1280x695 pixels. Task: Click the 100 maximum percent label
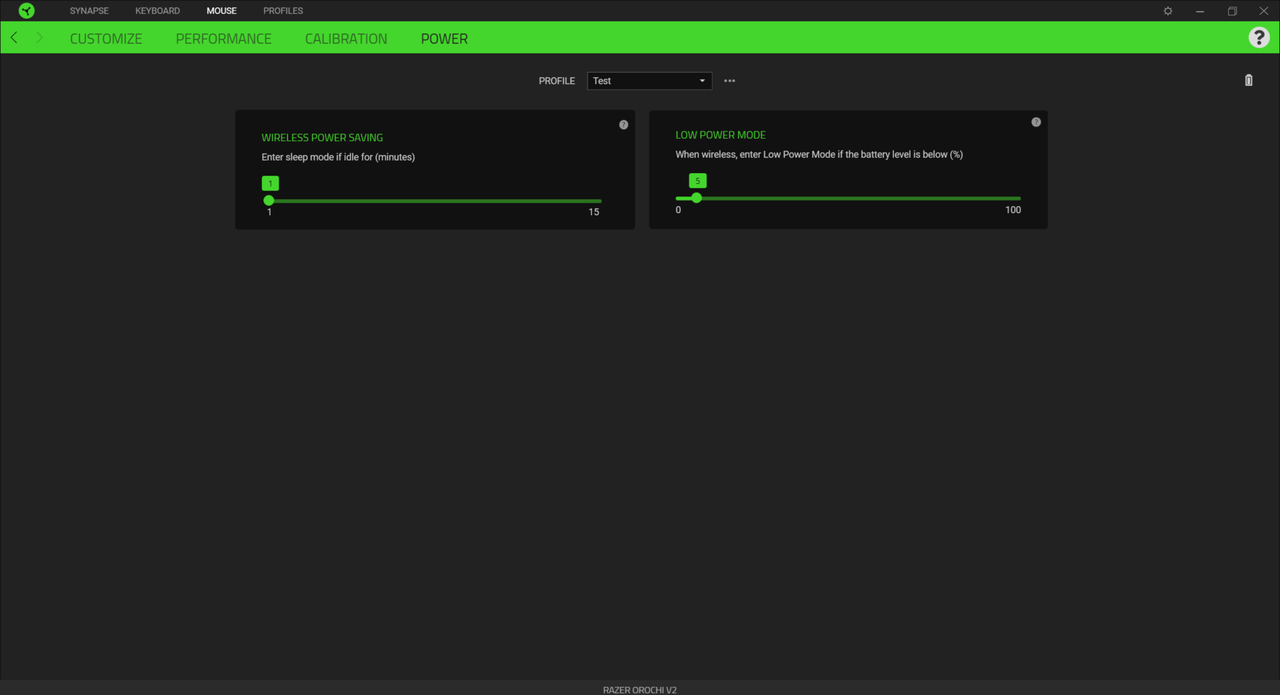(x=1013, y=210)
